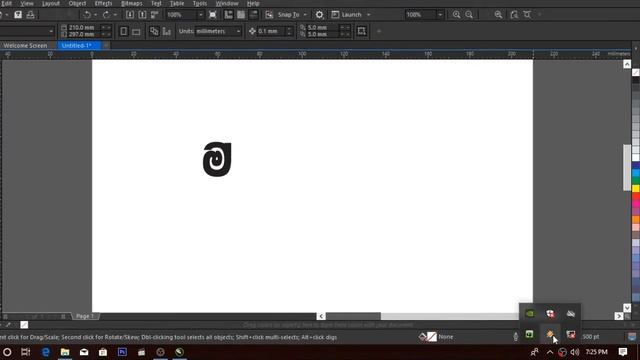Select Portrait page orientation
The width and height of the screenshot is (640, 360).
124,31
